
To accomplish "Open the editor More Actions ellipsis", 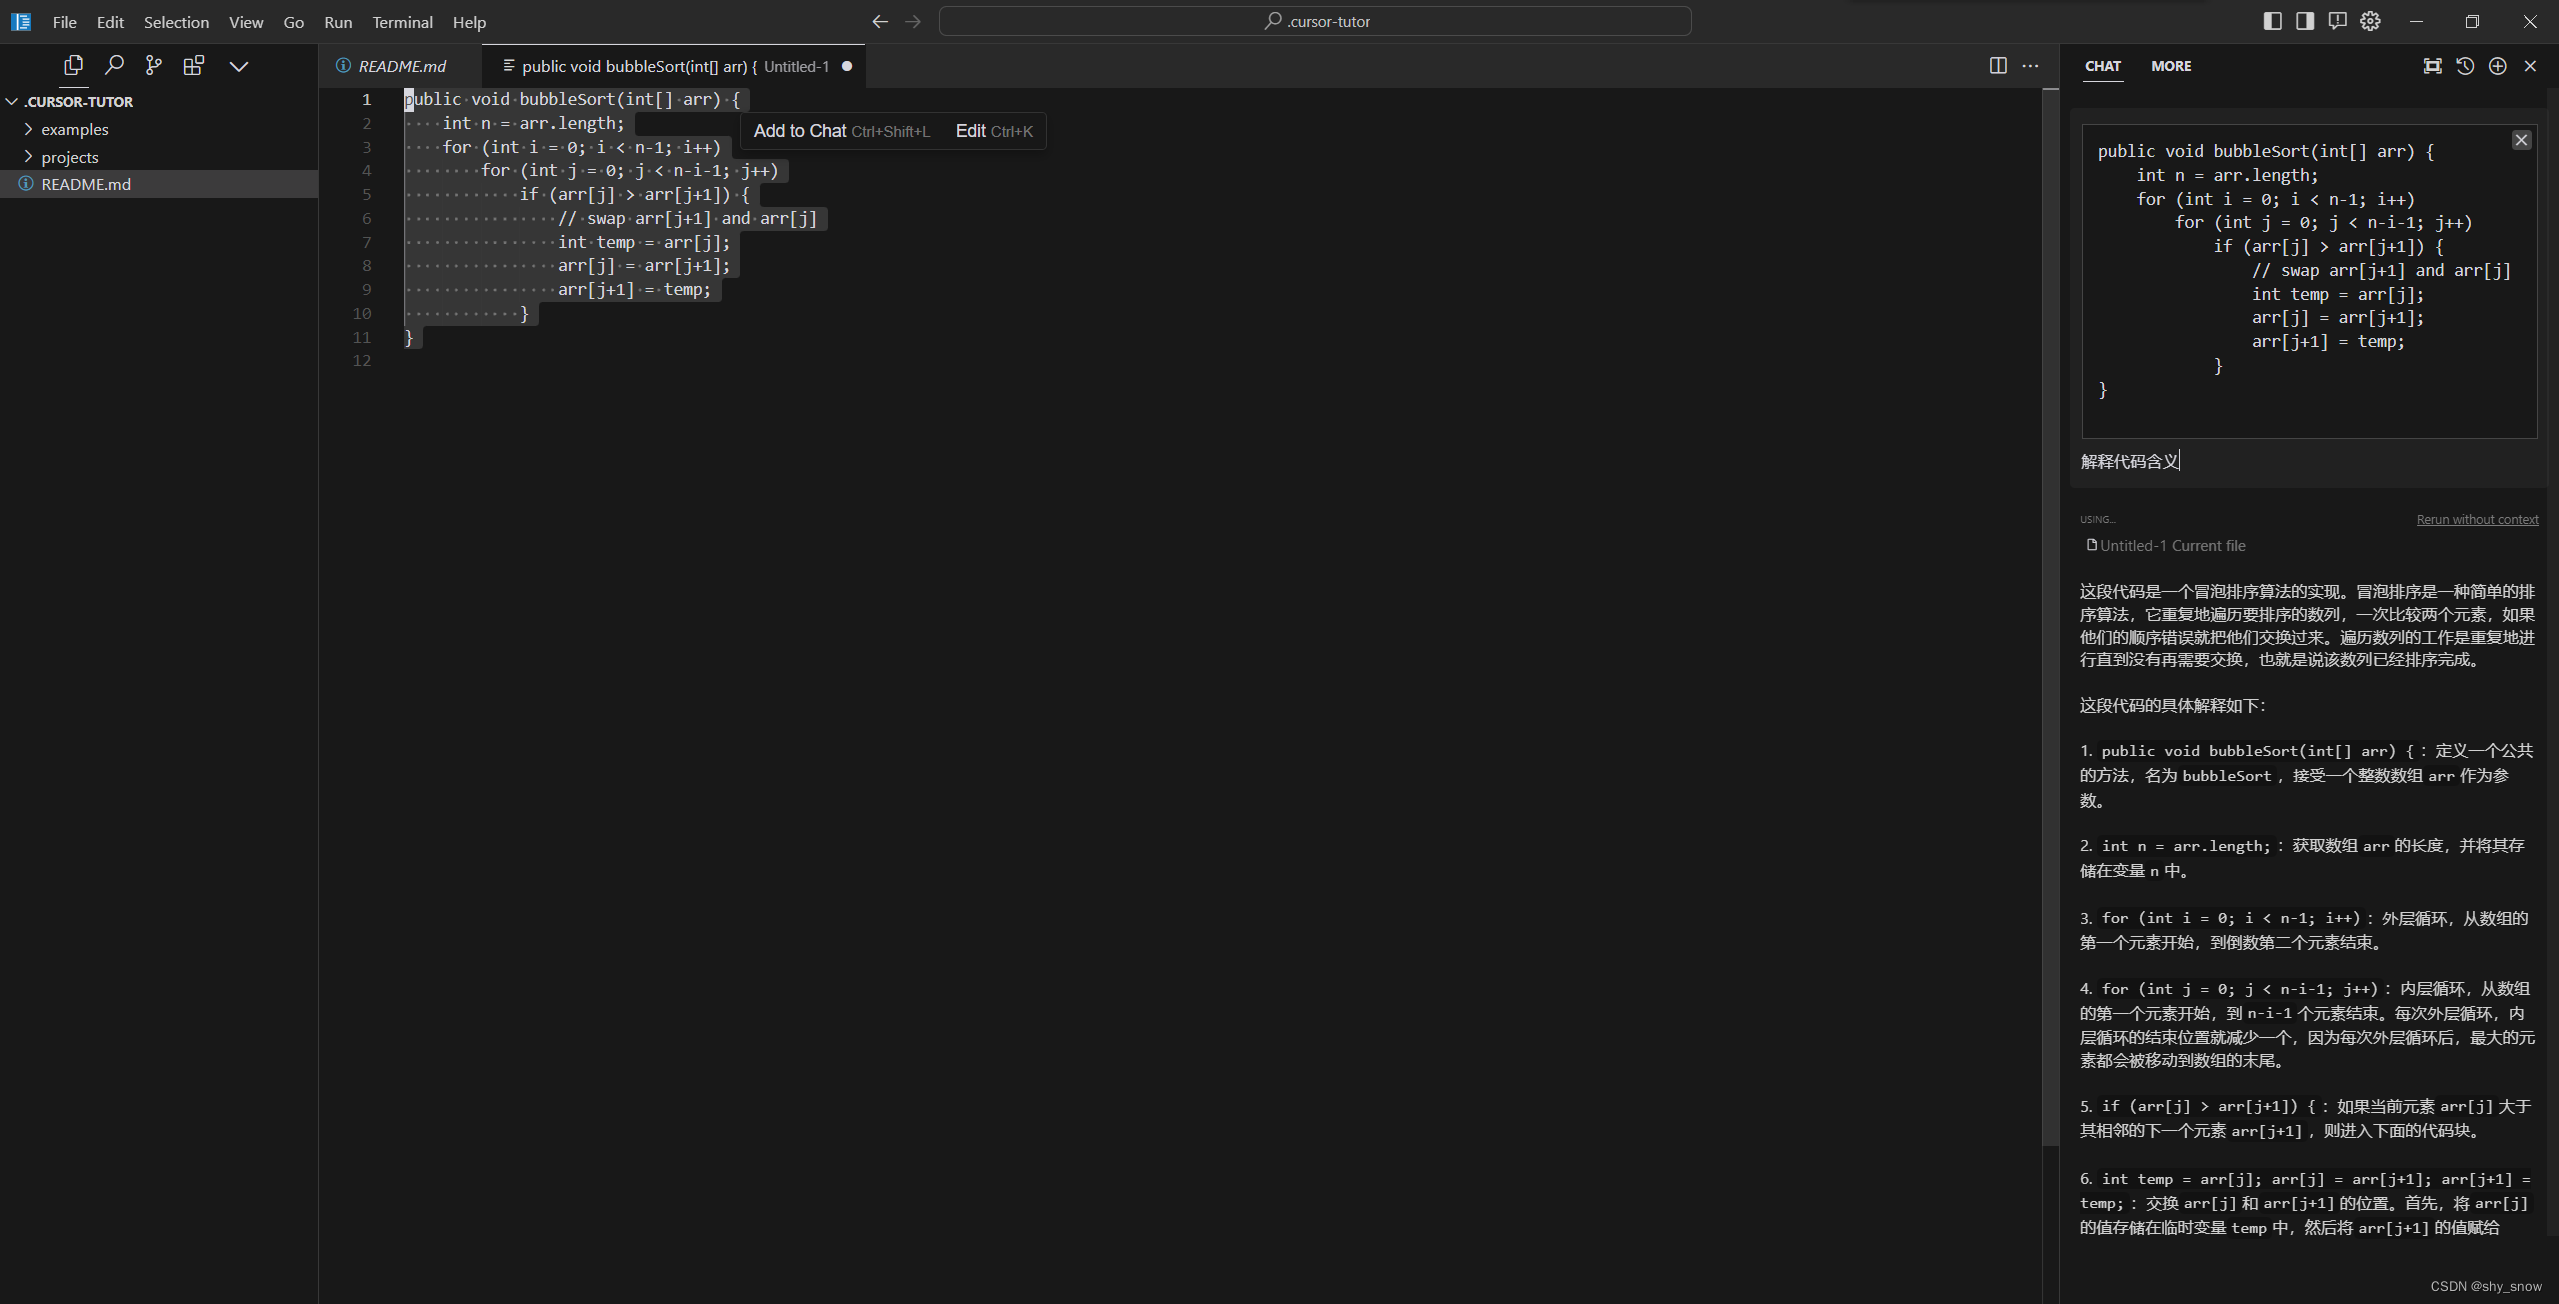I will [2030, 66].
